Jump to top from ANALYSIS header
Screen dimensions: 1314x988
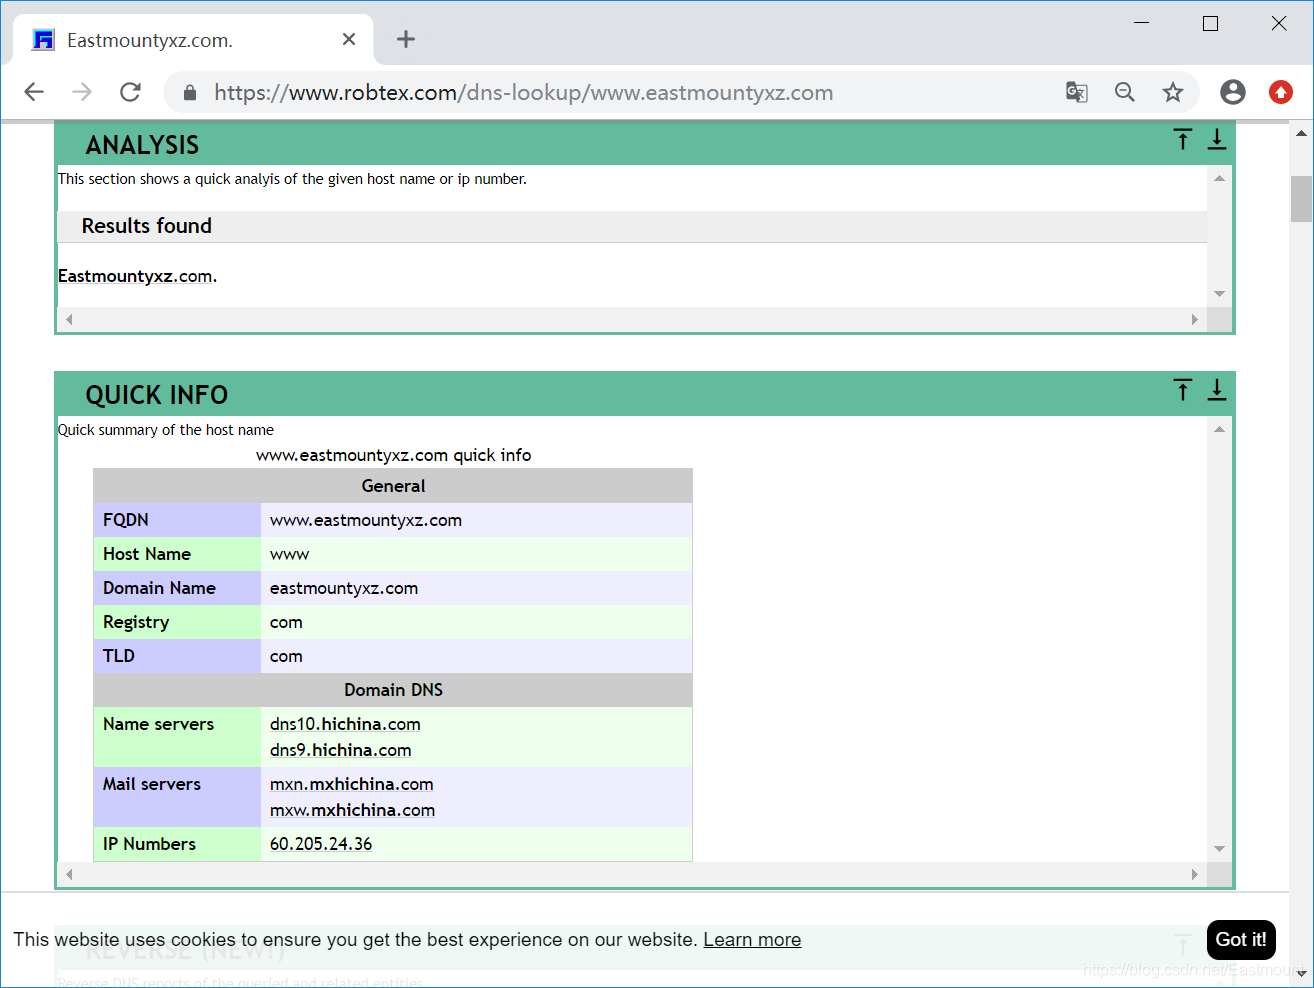pyautogui.click(x=1183, y=140)
